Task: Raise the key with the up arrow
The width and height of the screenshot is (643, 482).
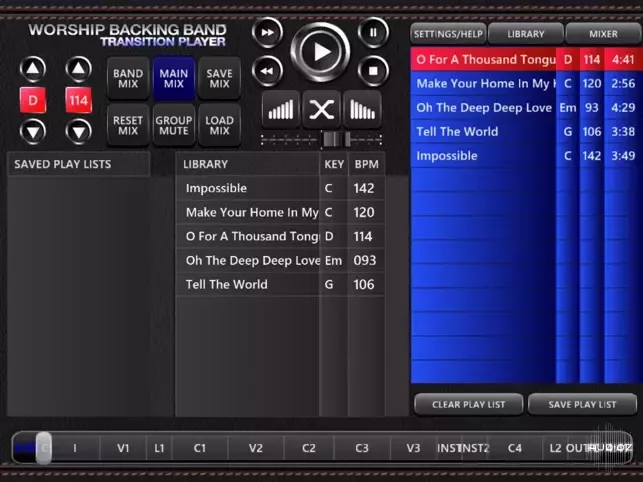Action: 33,69
